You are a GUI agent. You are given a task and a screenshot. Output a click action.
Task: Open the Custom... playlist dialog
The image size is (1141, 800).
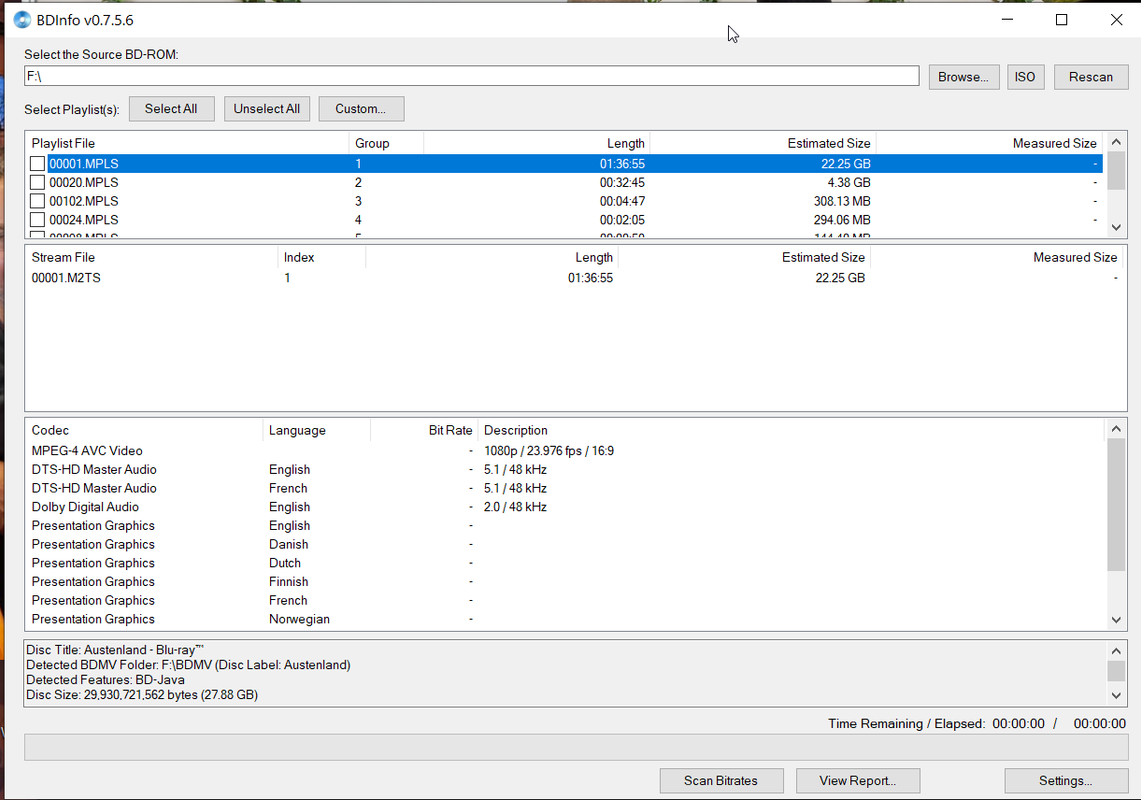point(361,108)
